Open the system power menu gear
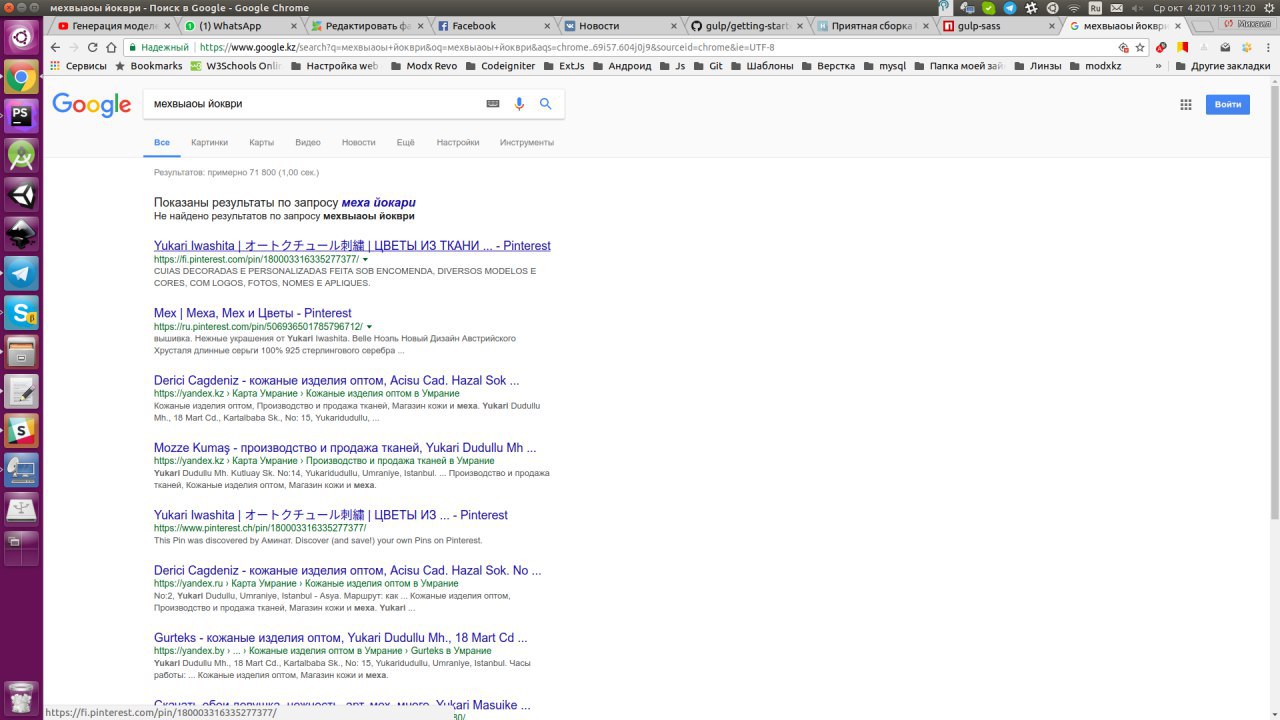 tap(1268, 8)
